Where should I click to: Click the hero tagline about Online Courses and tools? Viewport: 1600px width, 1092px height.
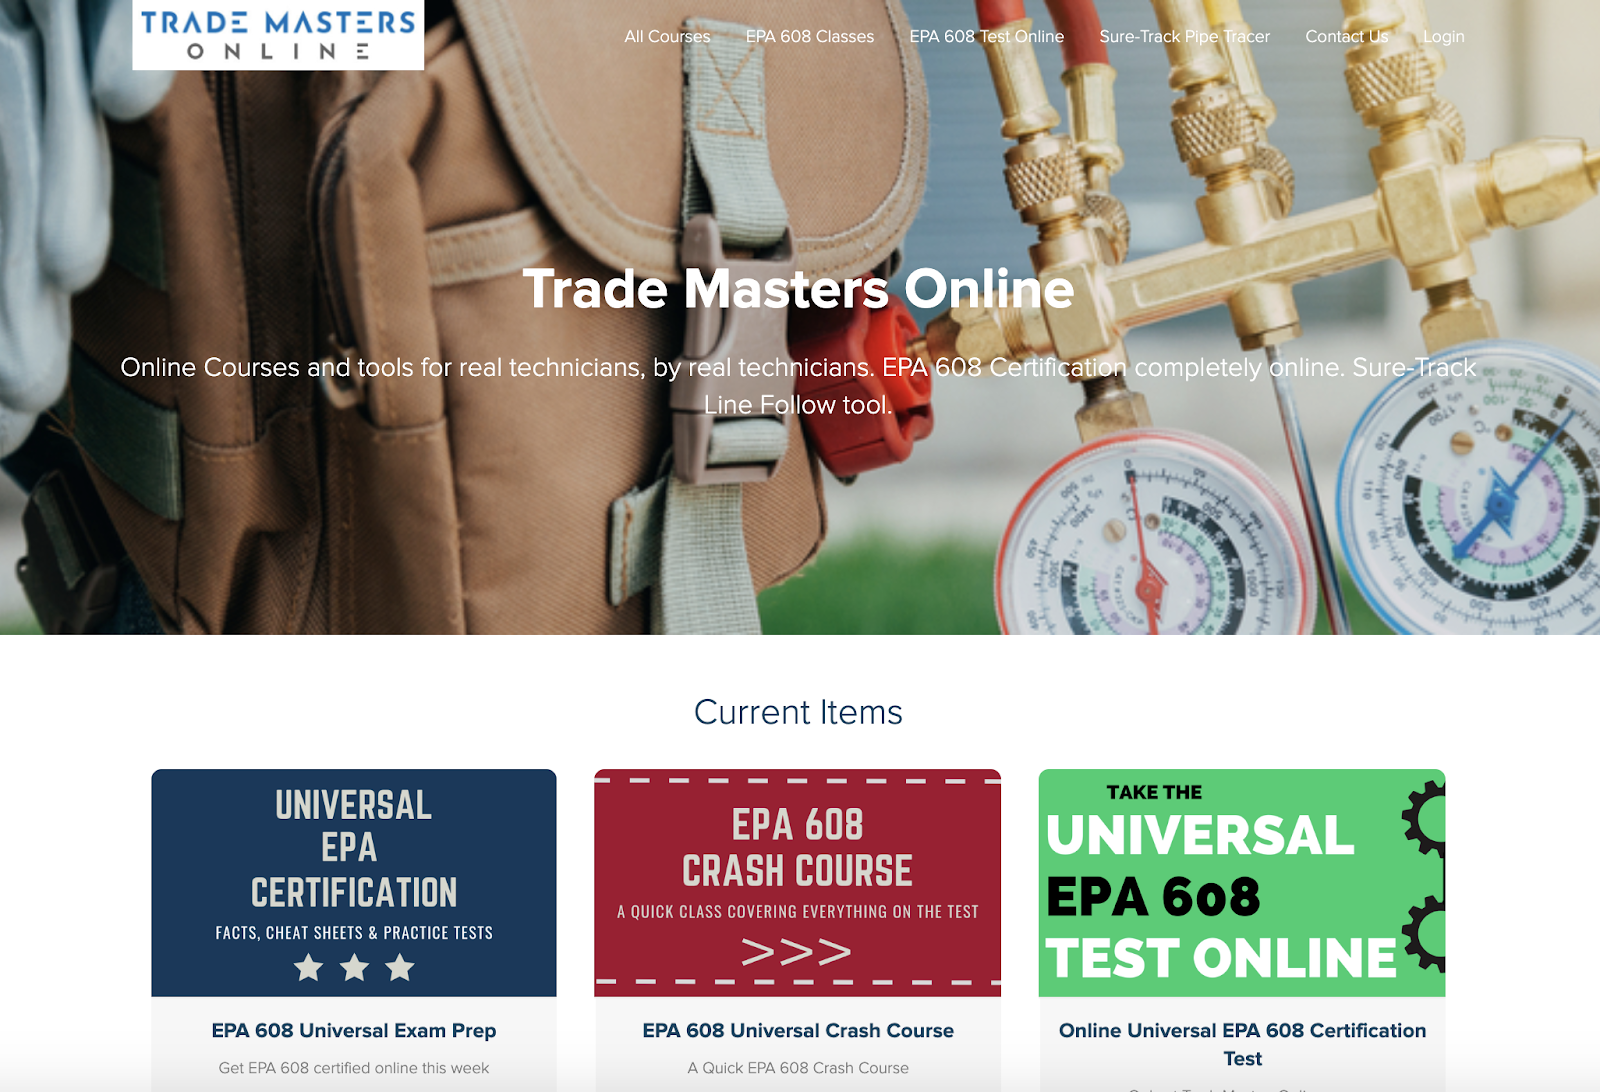pos(798,386)
